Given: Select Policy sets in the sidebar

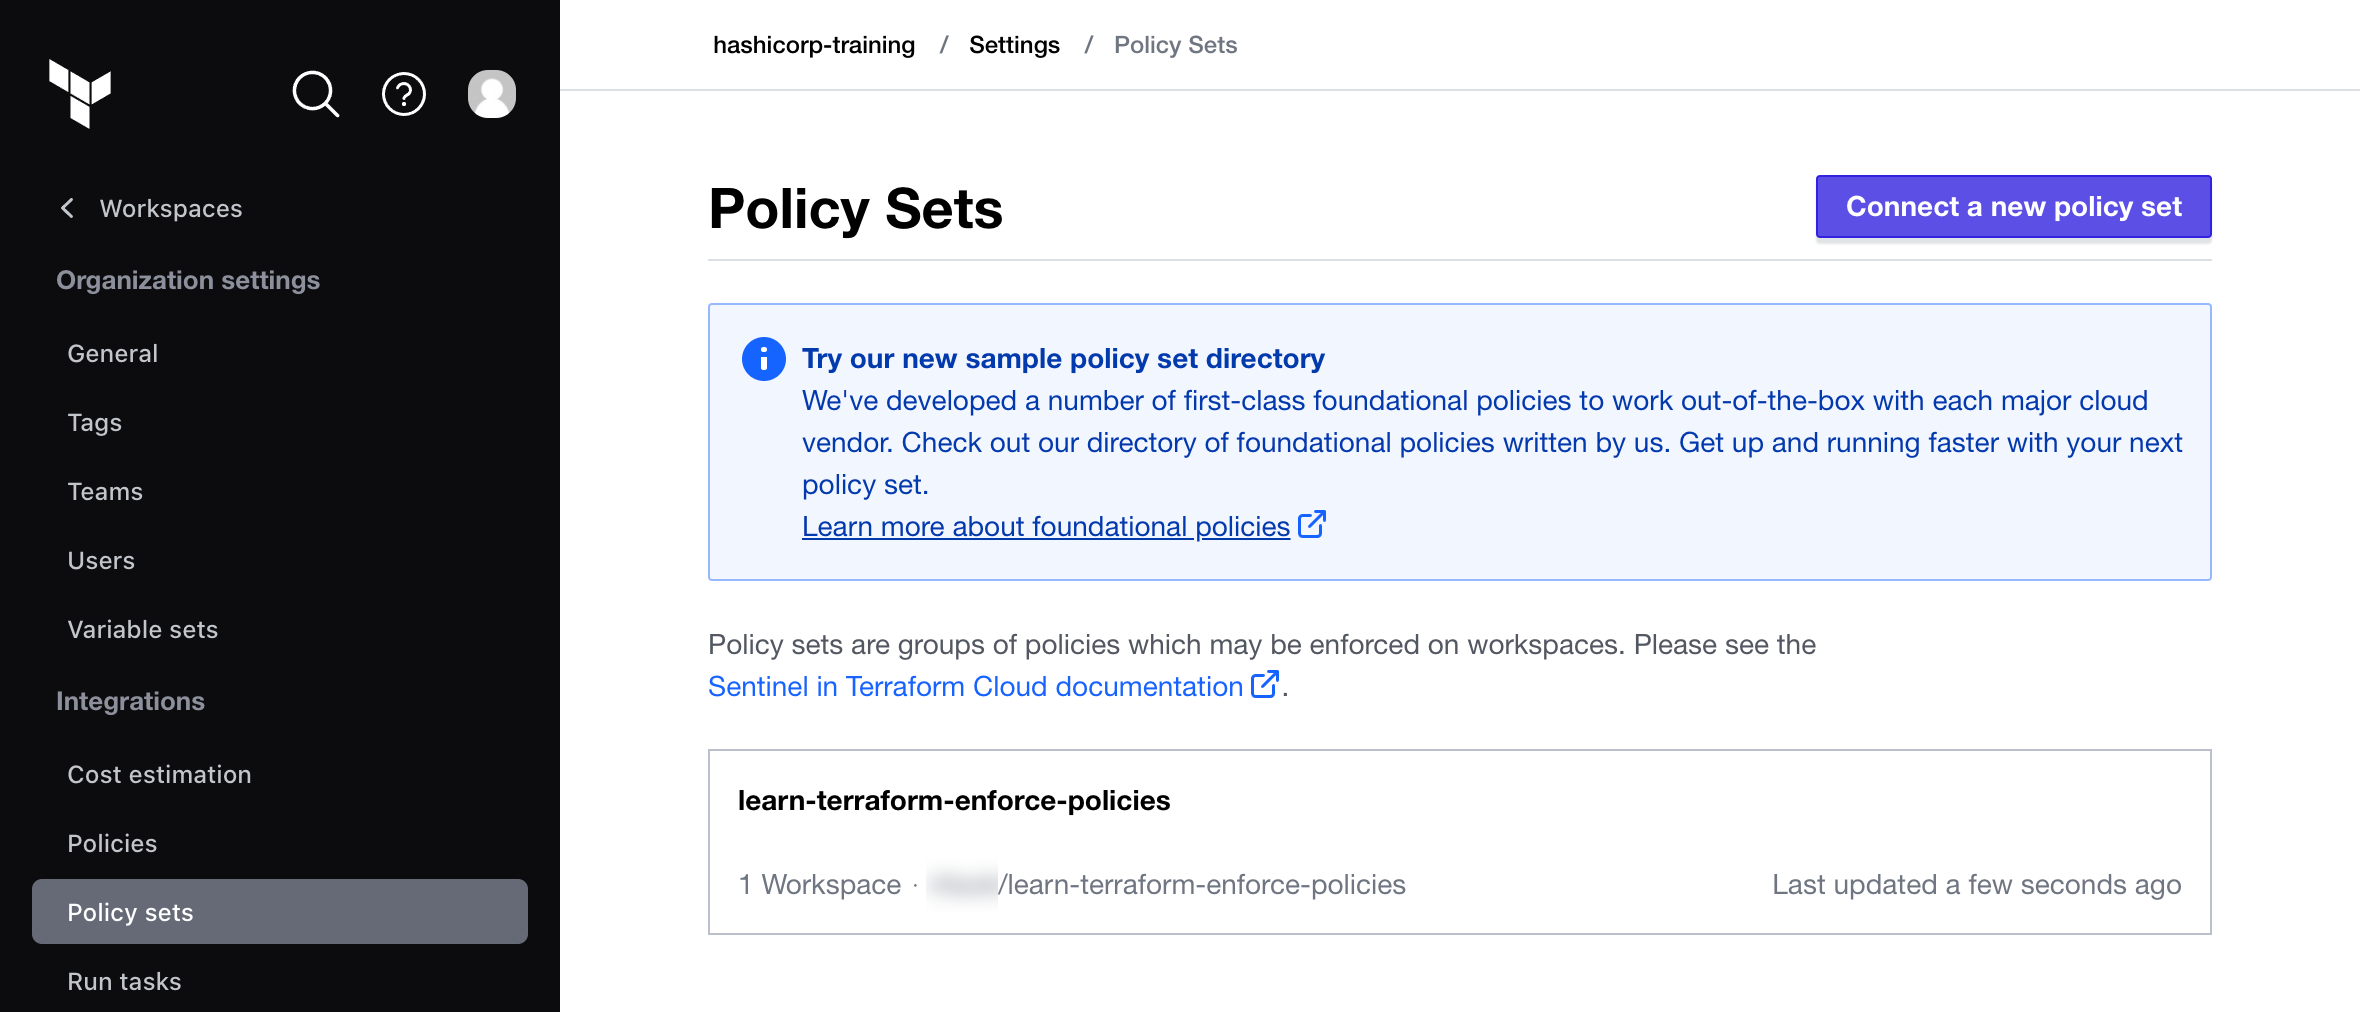Looking at the screenshot, I should coord(131,911).
